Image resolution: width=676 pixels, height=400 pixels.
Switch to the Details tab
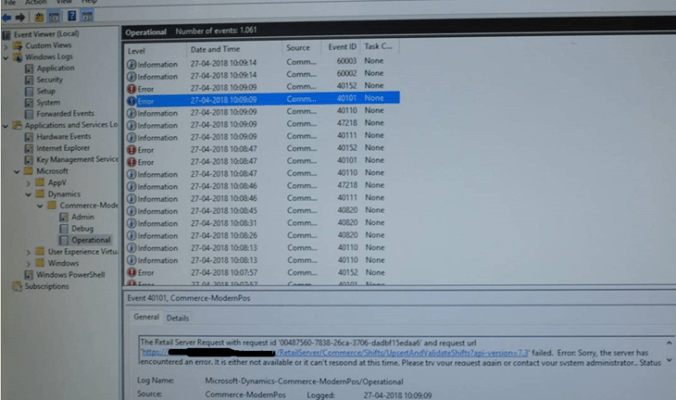[x=177, y=318]
